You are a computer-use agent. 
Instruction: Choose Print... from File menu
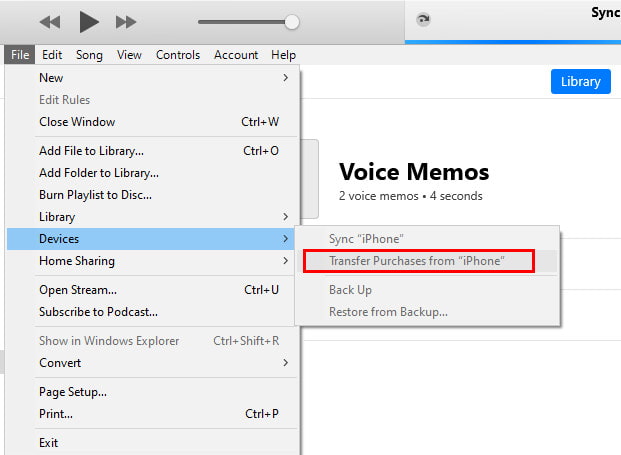coord(152,414)
